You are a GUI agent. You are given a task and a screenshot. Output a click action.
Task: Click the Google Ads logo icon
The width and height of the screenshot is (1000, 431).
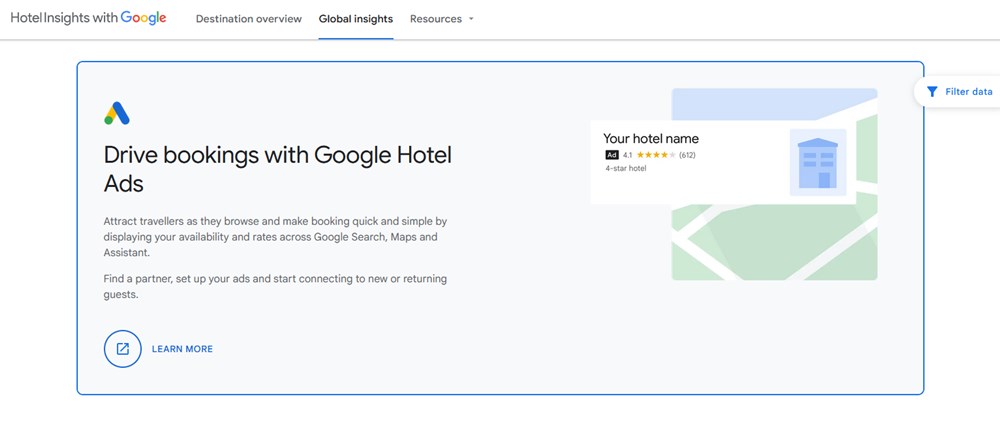(x=117, y=113)
